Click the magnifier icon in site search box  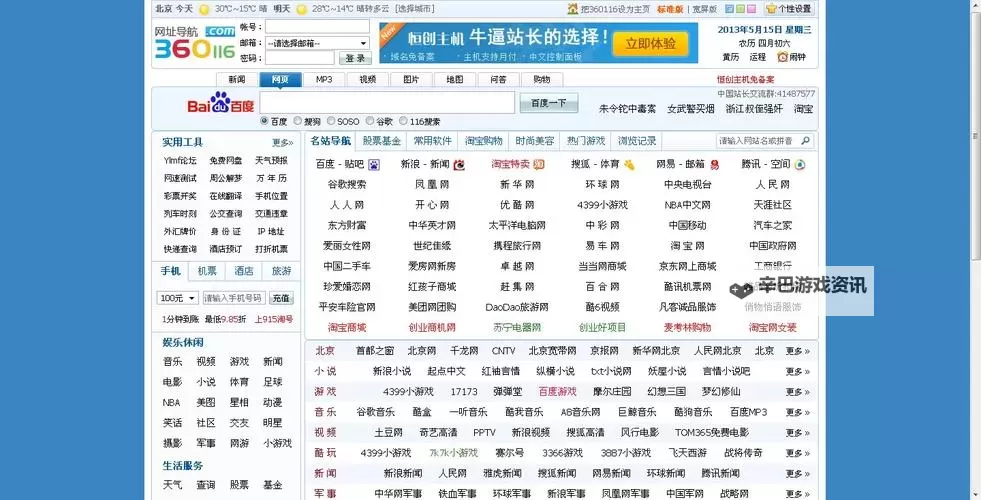806,141
